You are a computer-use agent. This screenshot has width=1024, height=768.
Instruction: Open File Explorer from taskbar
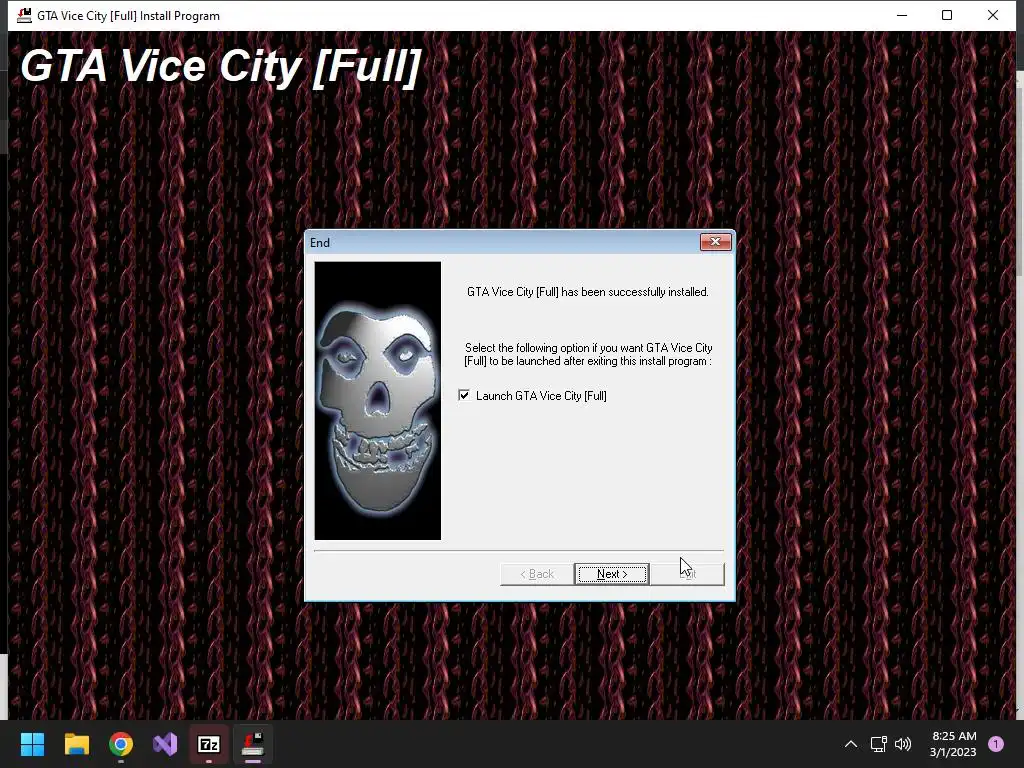pyautogui.click(x=76, y=744)
